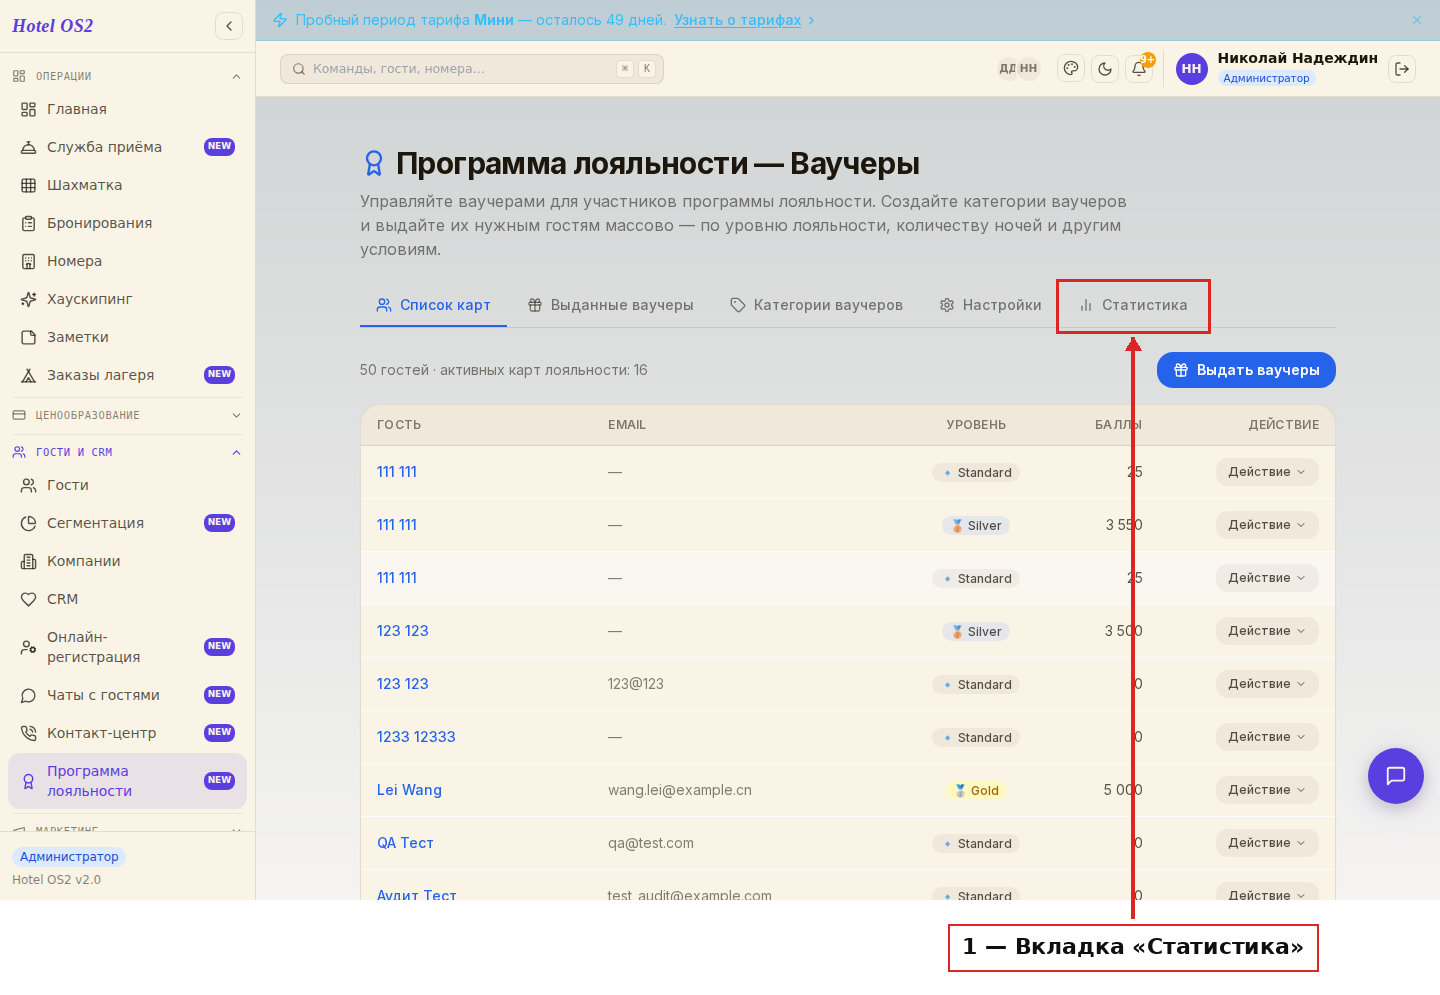Click УРОВЕНЬ column header
The height and width of the screenshot is (995, 1440).
pyautogui.click(x=976, y=425)
